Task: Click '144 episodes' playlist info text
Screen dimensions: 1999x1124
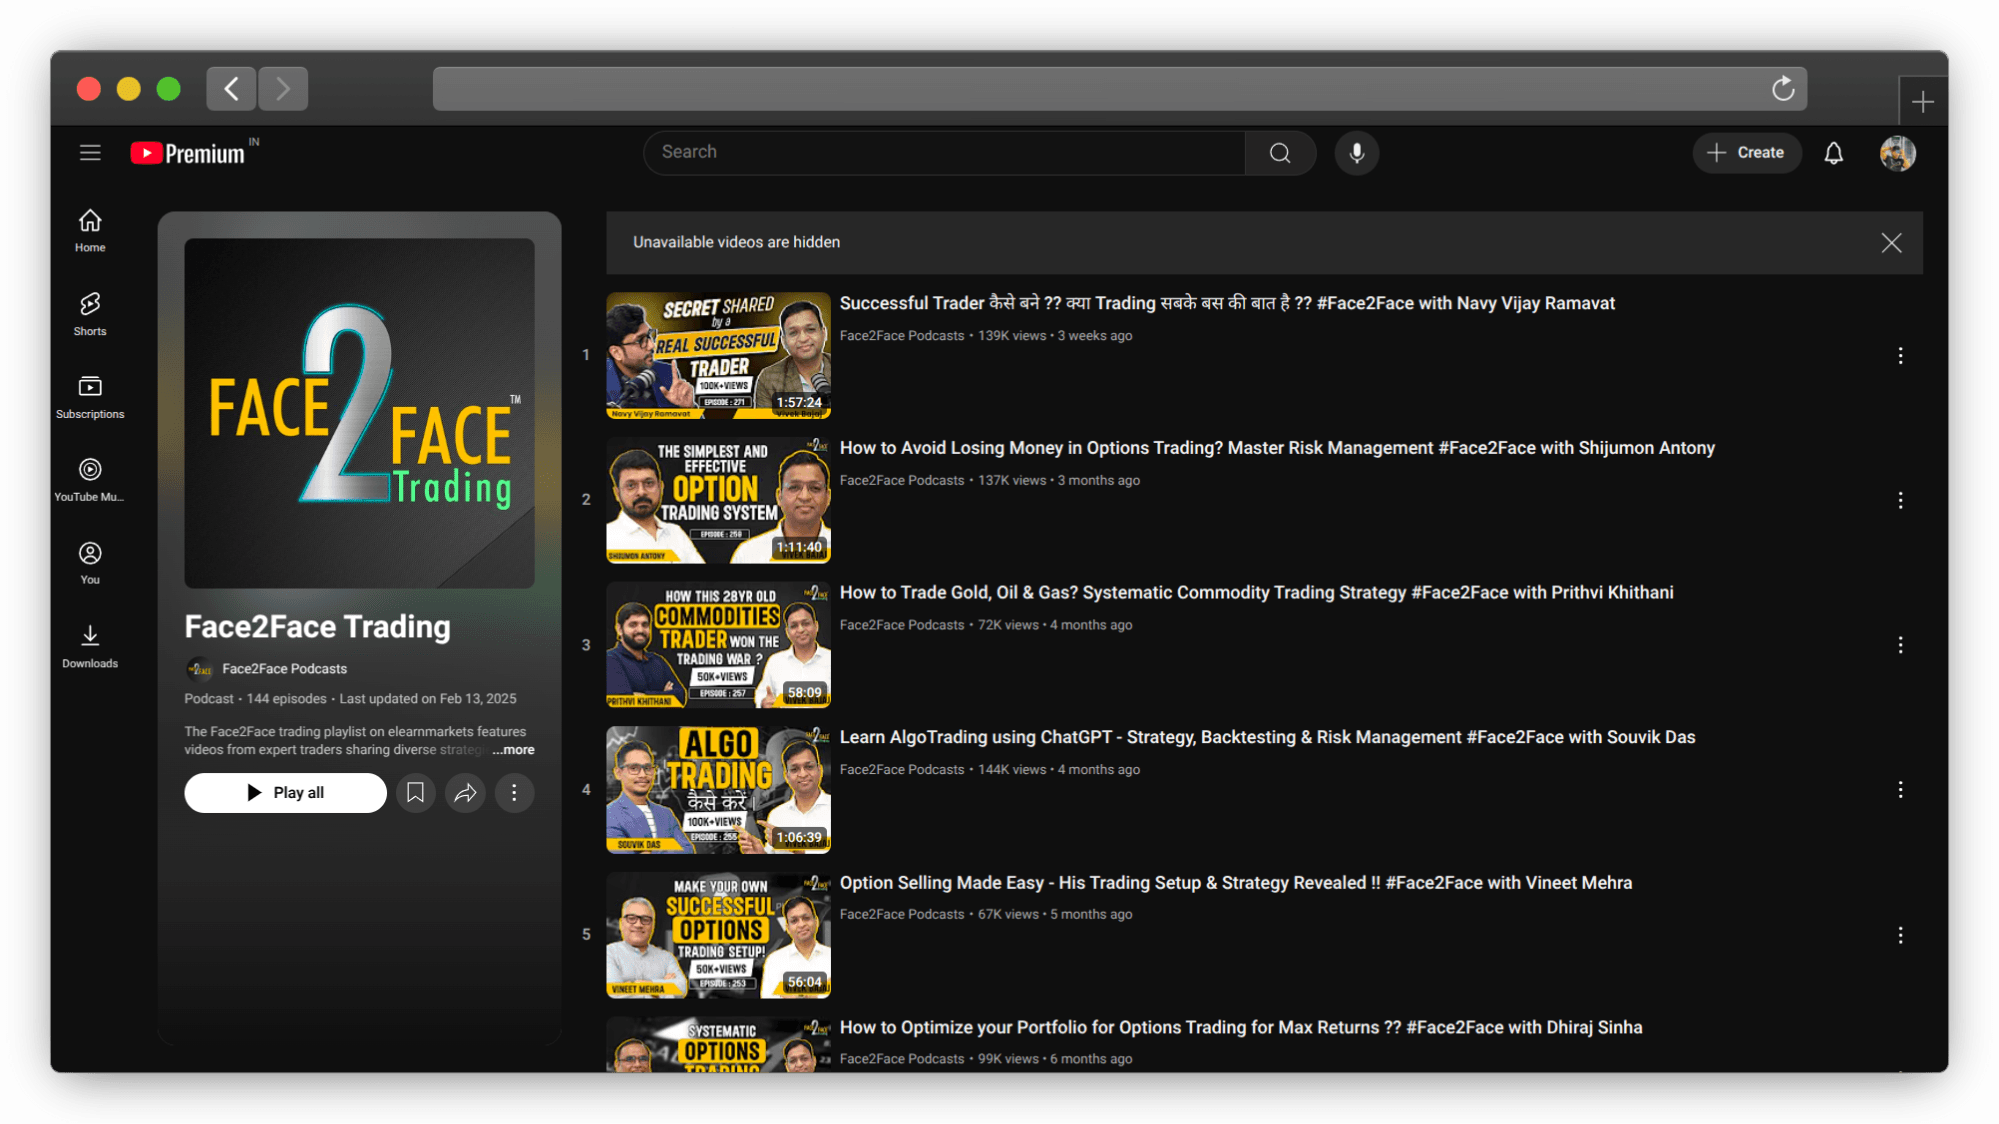Action: (286, 699)
